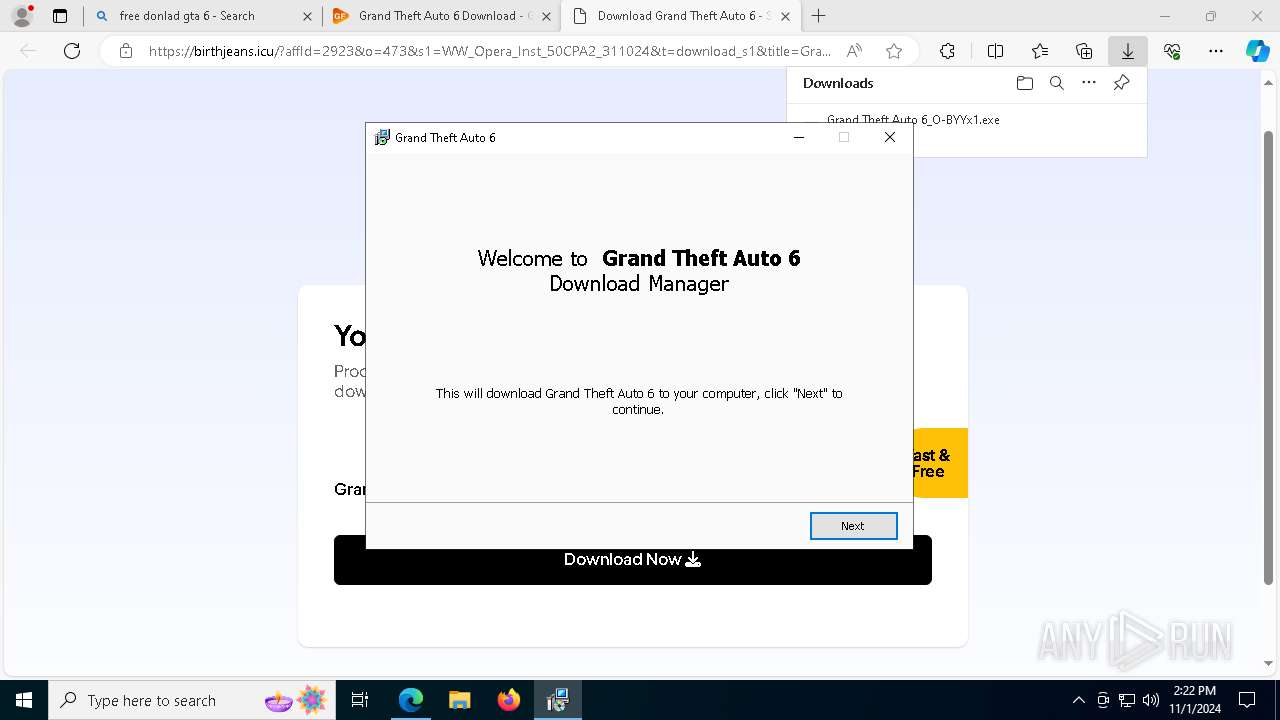The image size is (1280, 720).
Task: Click the installer title bar app icon
Action: tap(382, 138)
